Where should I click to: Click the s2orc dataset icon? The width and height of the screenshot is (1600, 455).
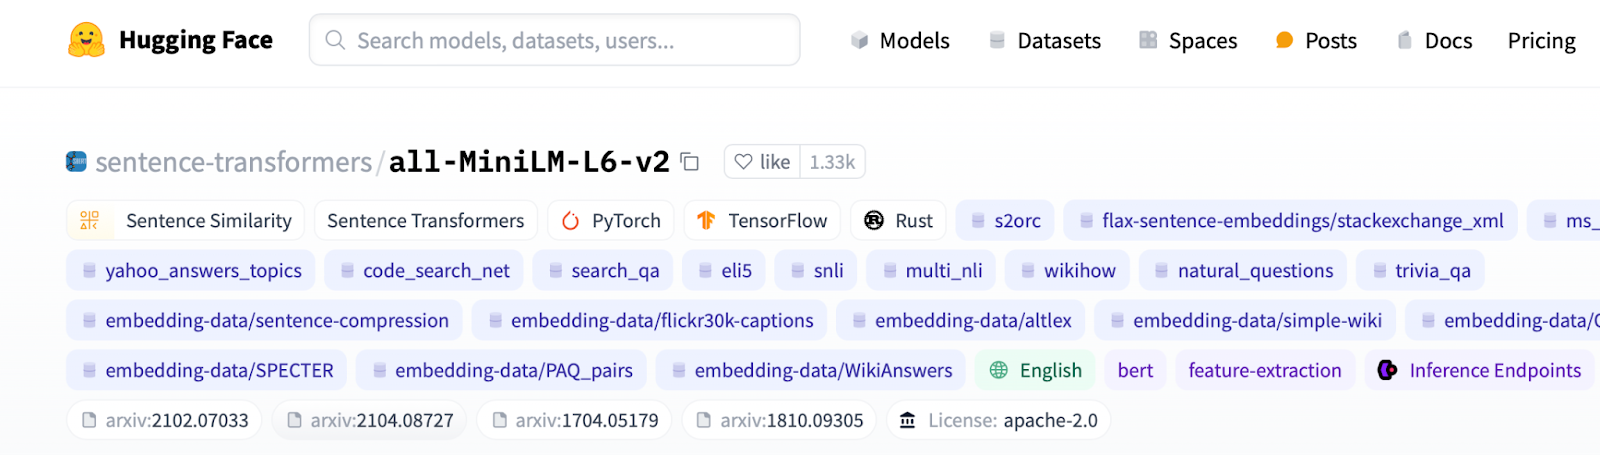point(978,221)
